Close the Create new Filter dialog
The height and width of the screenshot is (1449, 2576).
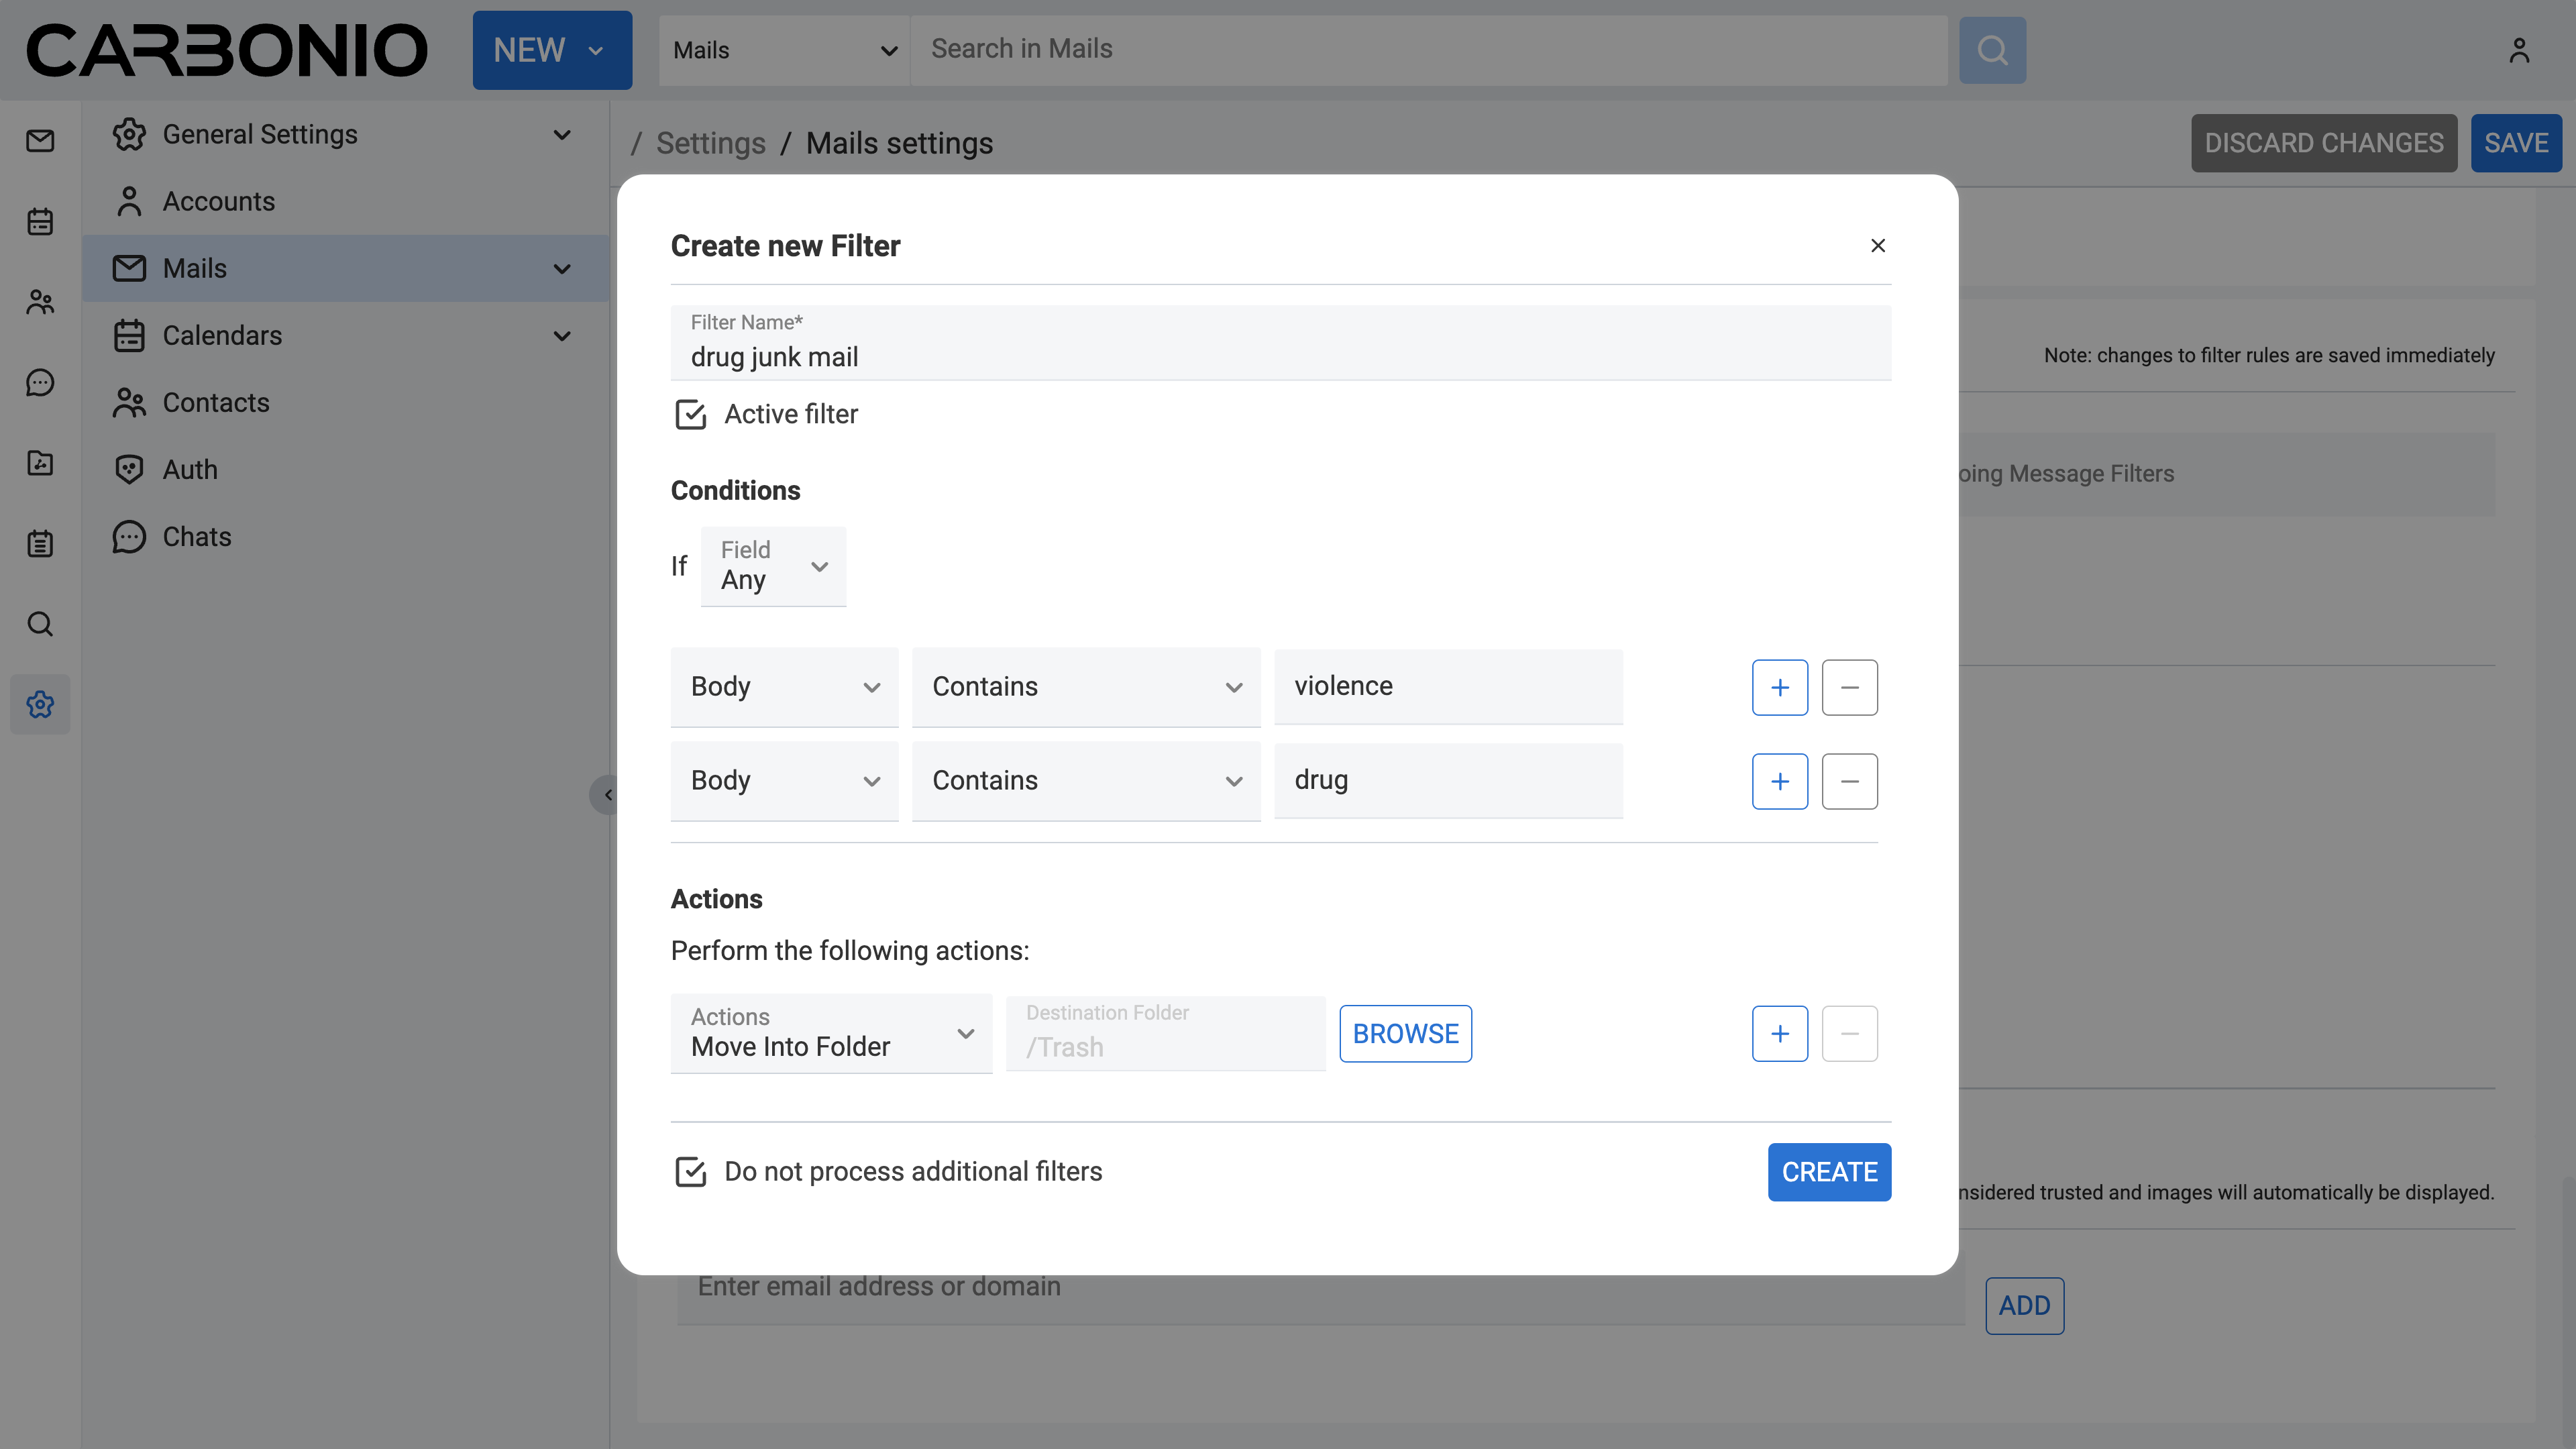(1877, 246)
